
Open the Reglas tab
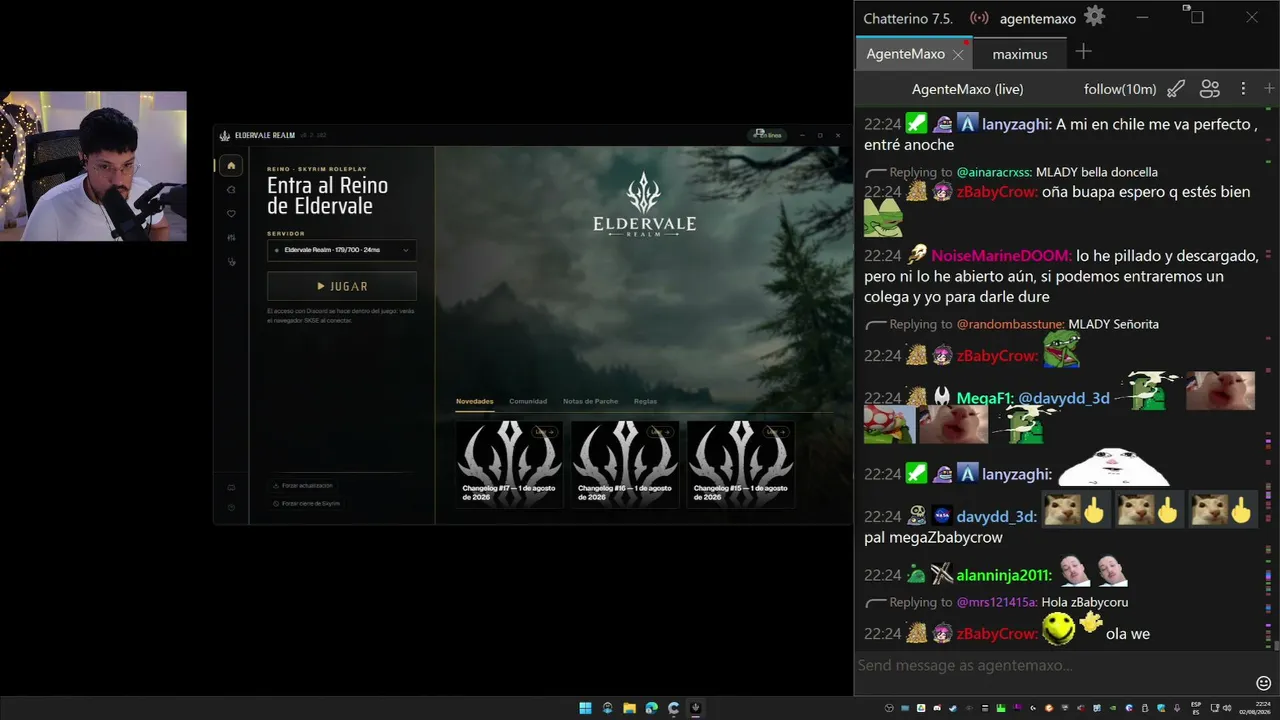point(645,401)
